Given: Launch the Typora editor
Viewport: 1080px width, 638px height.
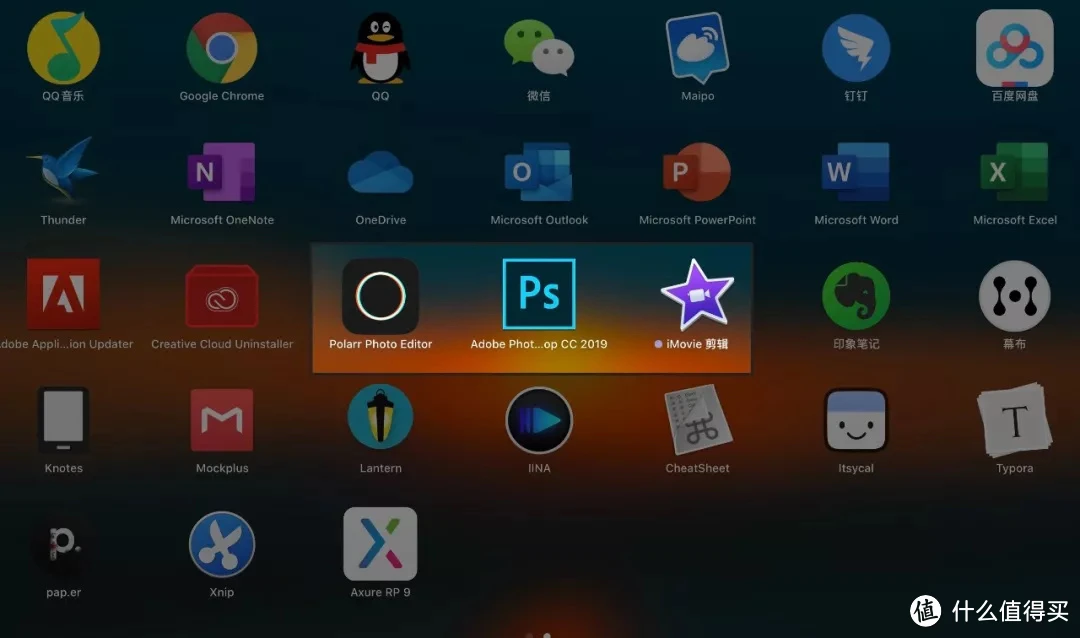Looking at the screenshot, I should (1015, 420).
